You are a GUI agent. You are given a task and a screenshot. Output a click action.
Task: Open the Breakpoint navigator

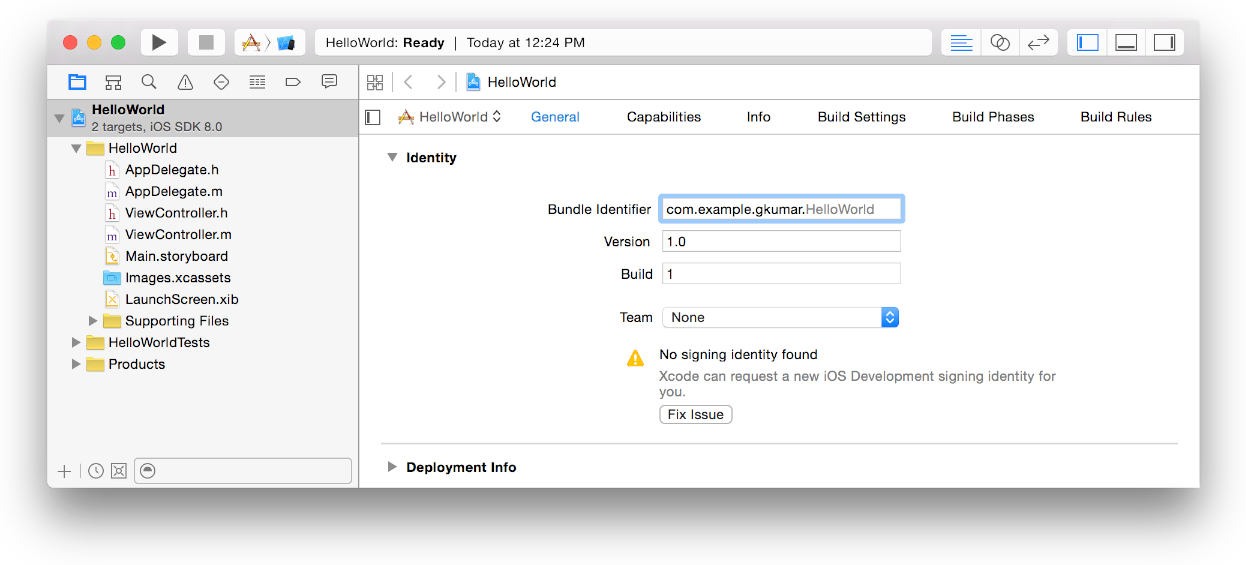(x=293, y=82)
